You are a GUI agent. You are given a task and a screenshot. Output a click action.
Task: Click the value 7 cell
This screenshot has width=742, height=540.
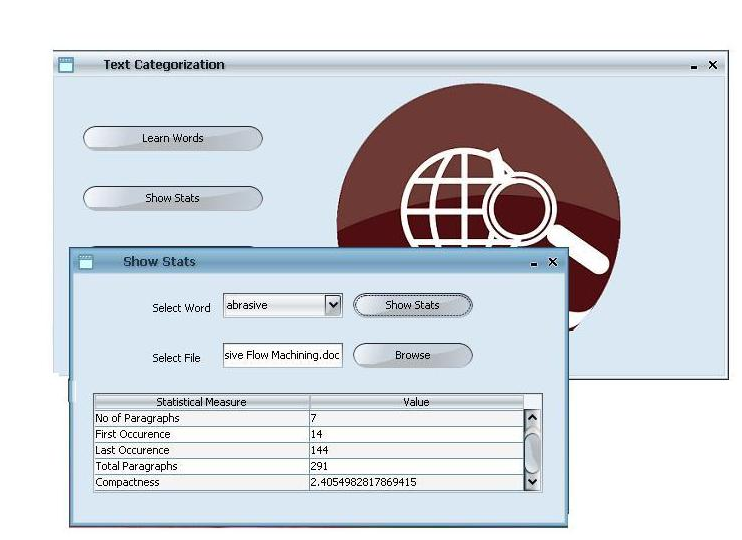coord(416,418)
